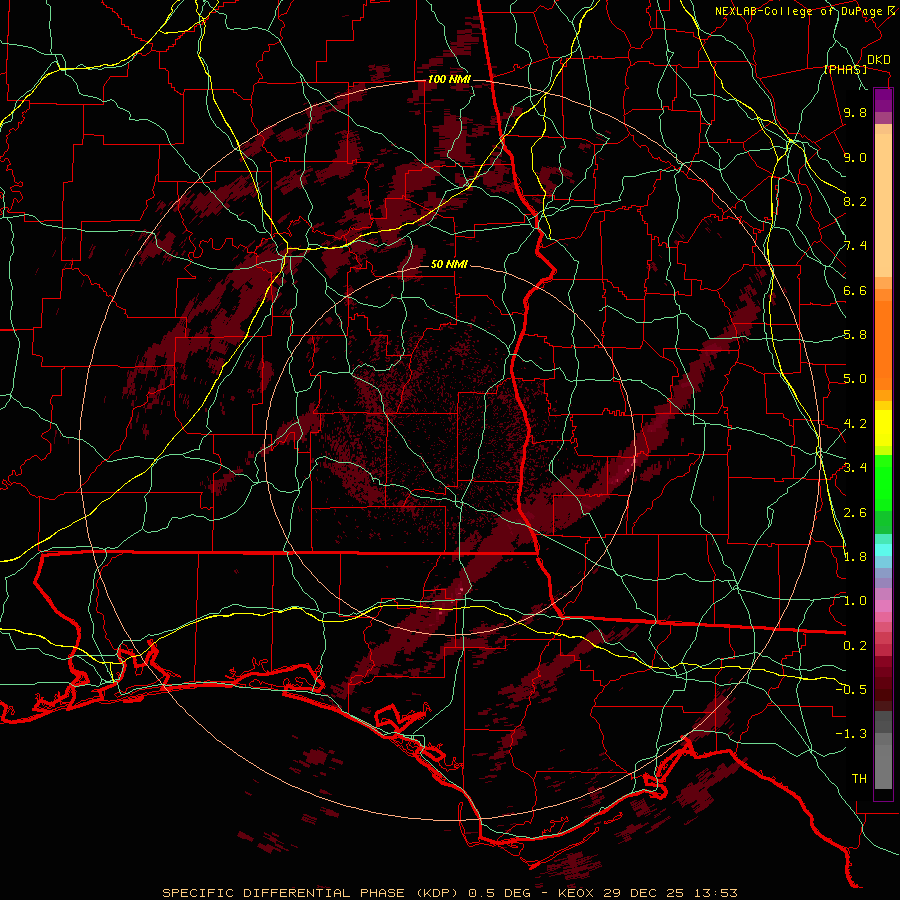Click the 7.4 value on the color scale
Viewport: 900px width, 900px height.
point(855,246)
